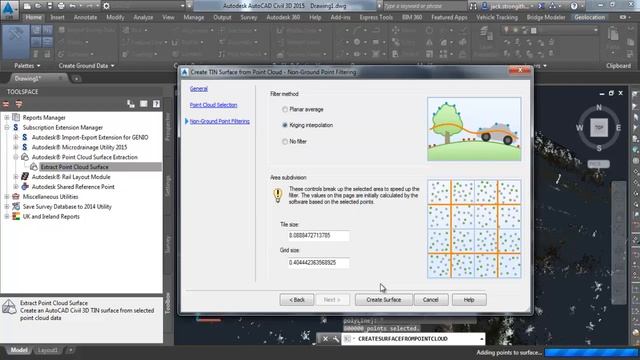Open the Geolocation ribbon tab

589,18
